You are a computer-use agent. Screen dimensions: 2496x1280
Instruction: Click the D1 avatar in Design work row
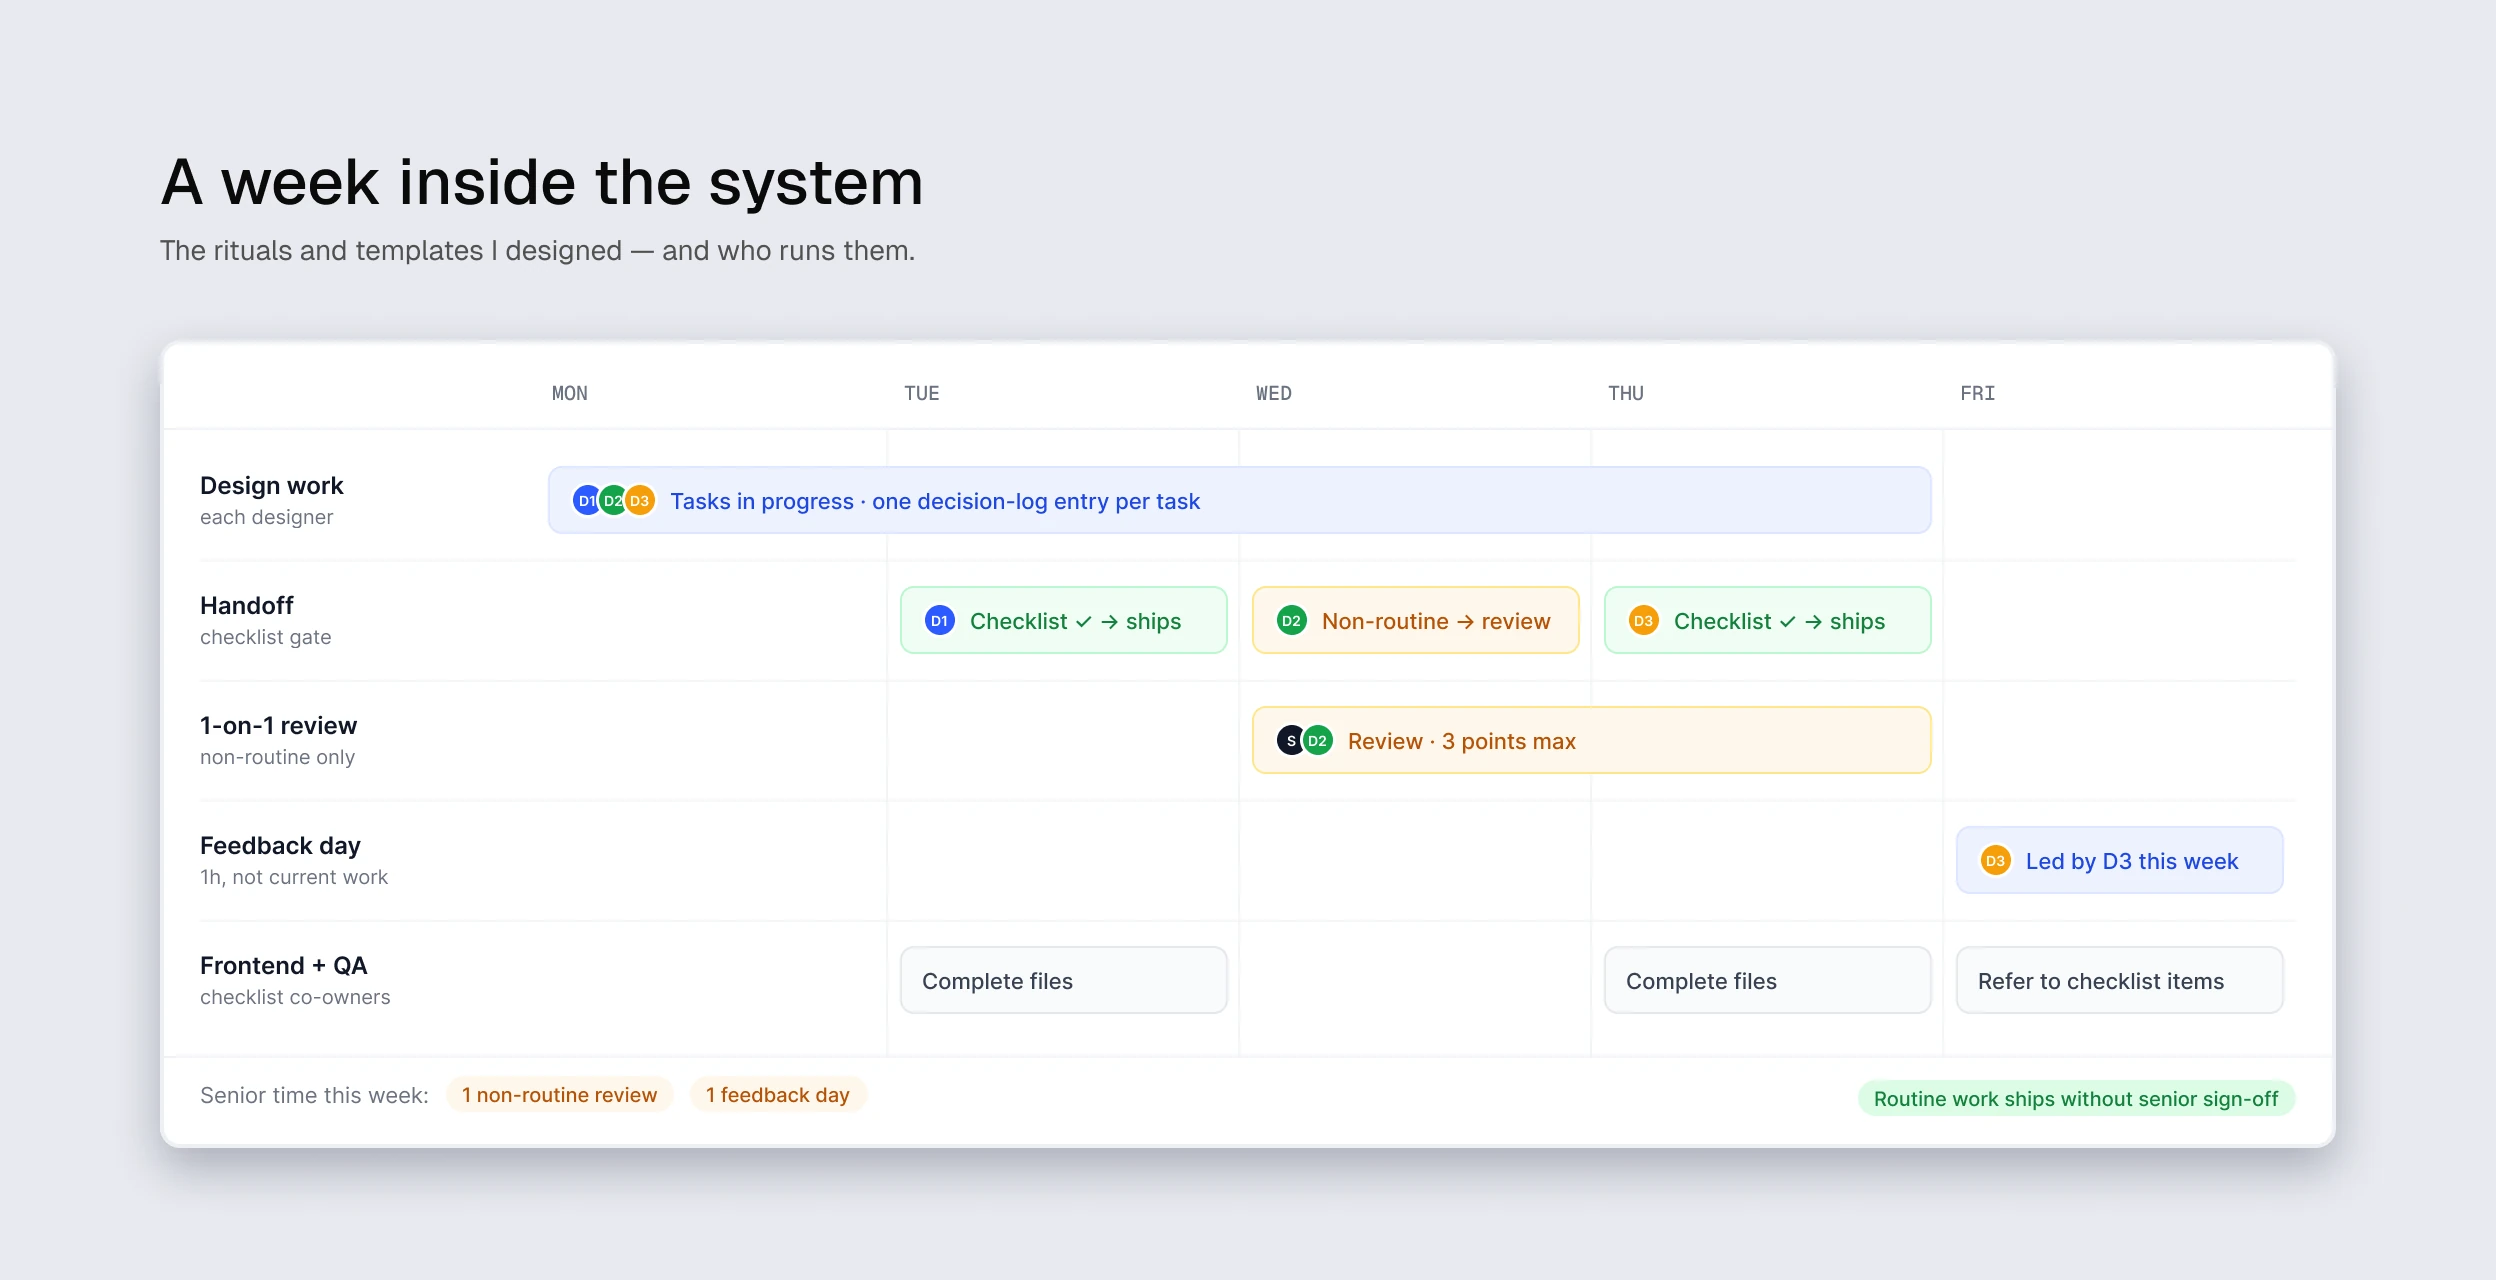tap(587, 500)
